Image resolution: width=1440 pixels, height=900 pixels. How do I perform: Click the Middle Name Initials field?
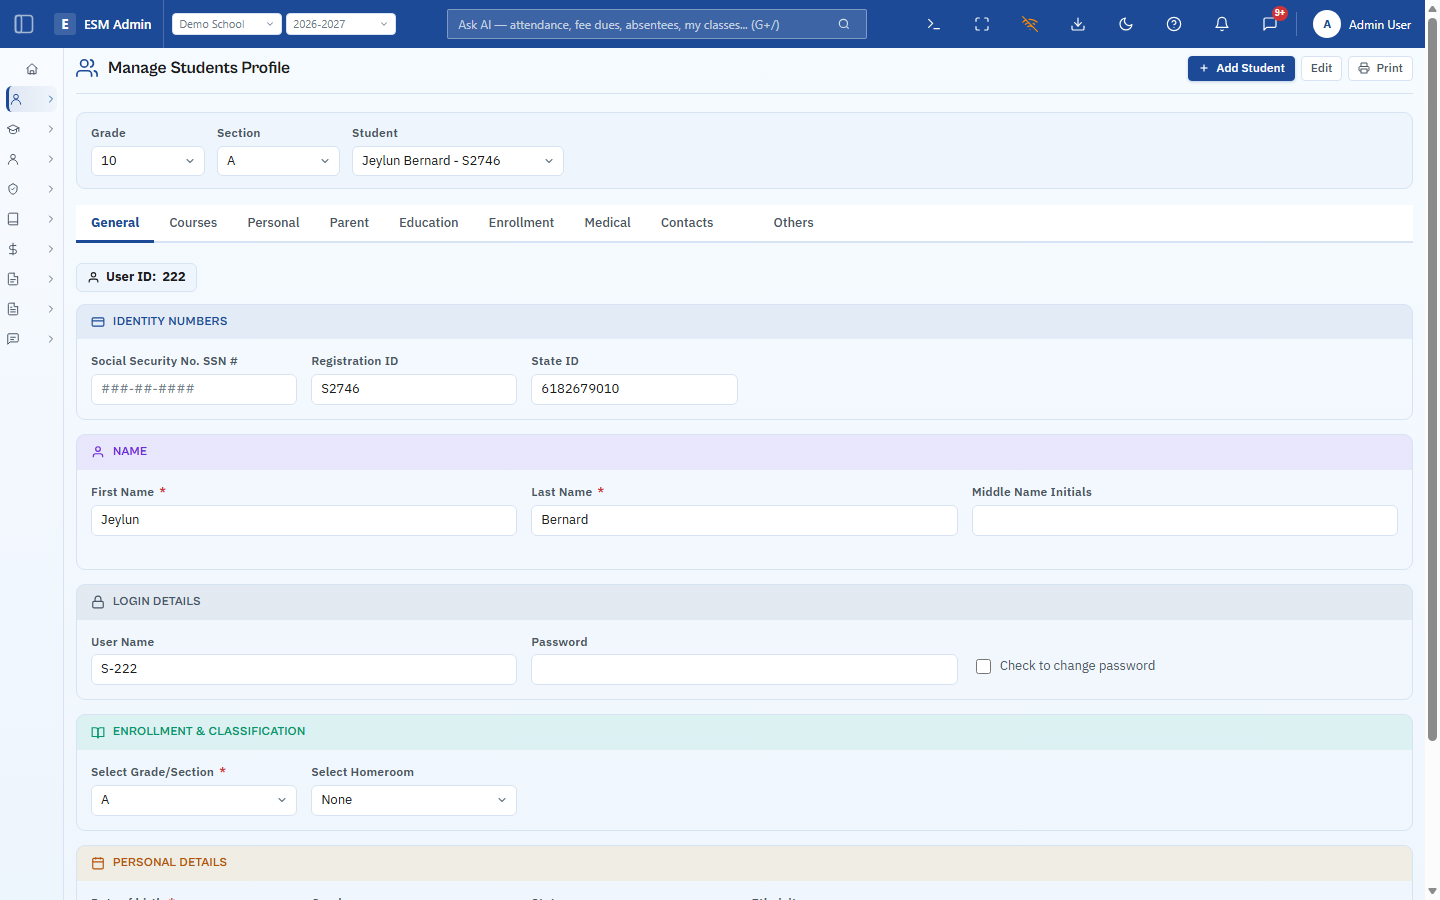(1185, 520)
